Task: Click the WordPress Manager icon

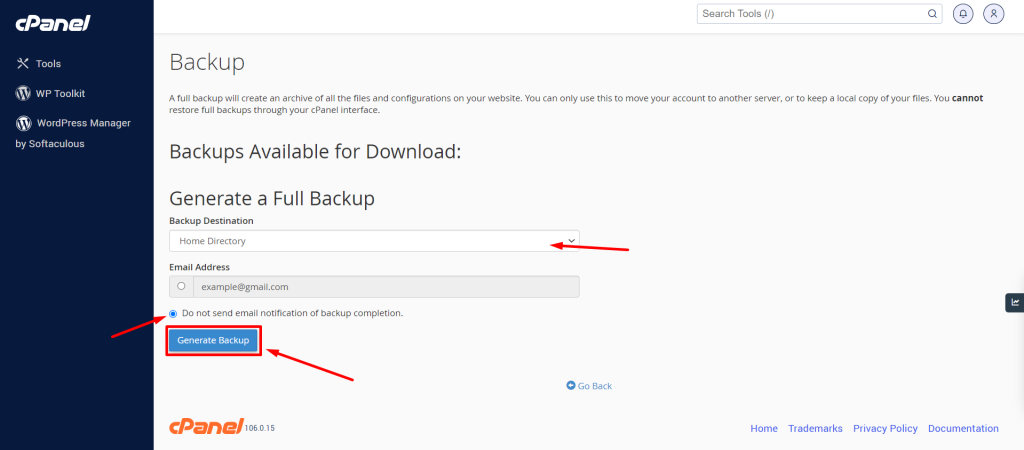Action: point(24,123)
